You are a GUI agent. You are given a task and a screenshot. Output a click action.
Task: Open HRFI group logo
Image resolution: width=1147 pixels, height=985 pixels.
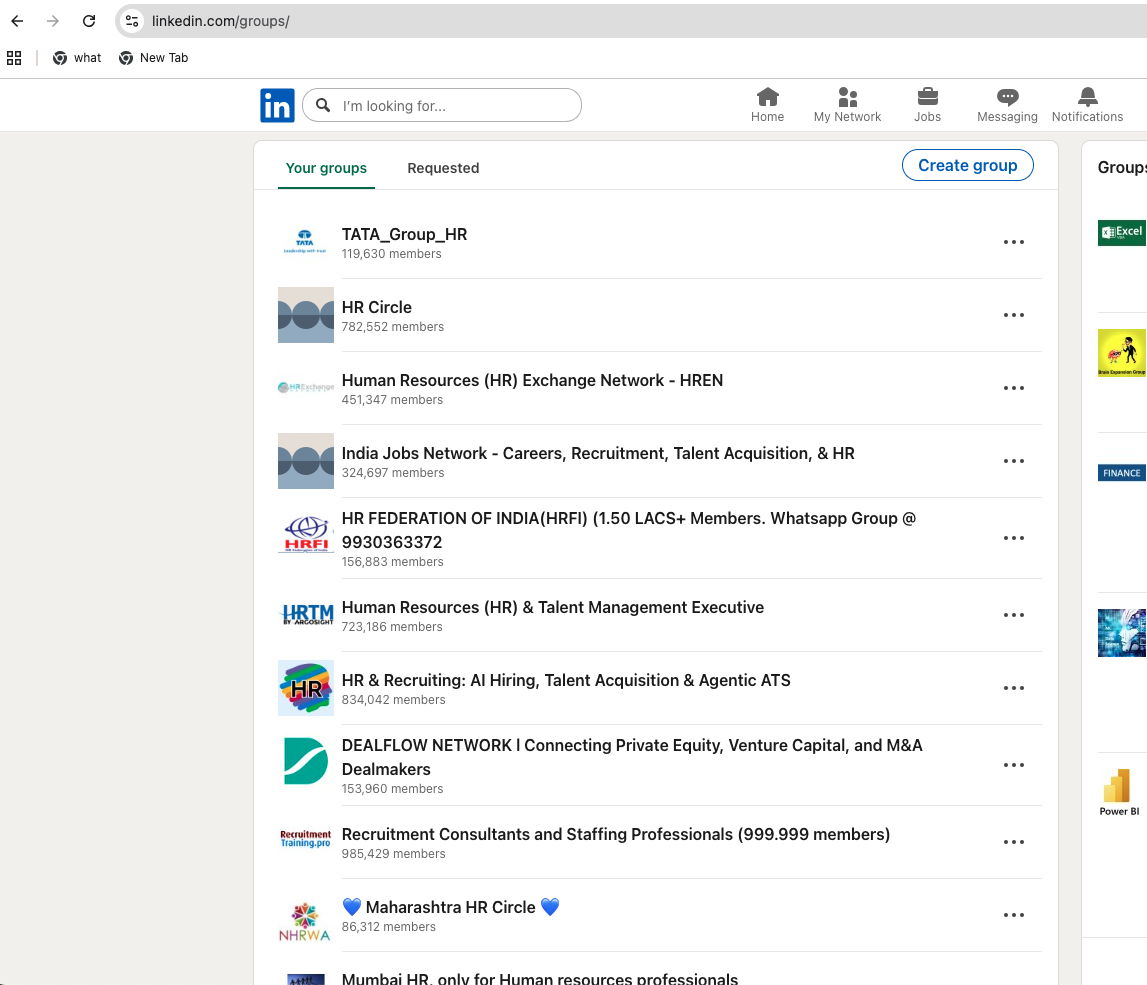click(306, 535)
